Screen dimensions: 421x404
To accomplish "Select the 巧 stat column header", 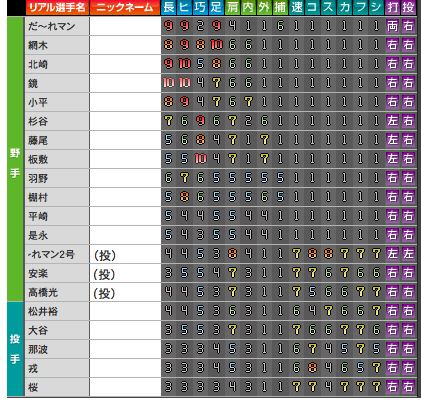I will point(200,7).
